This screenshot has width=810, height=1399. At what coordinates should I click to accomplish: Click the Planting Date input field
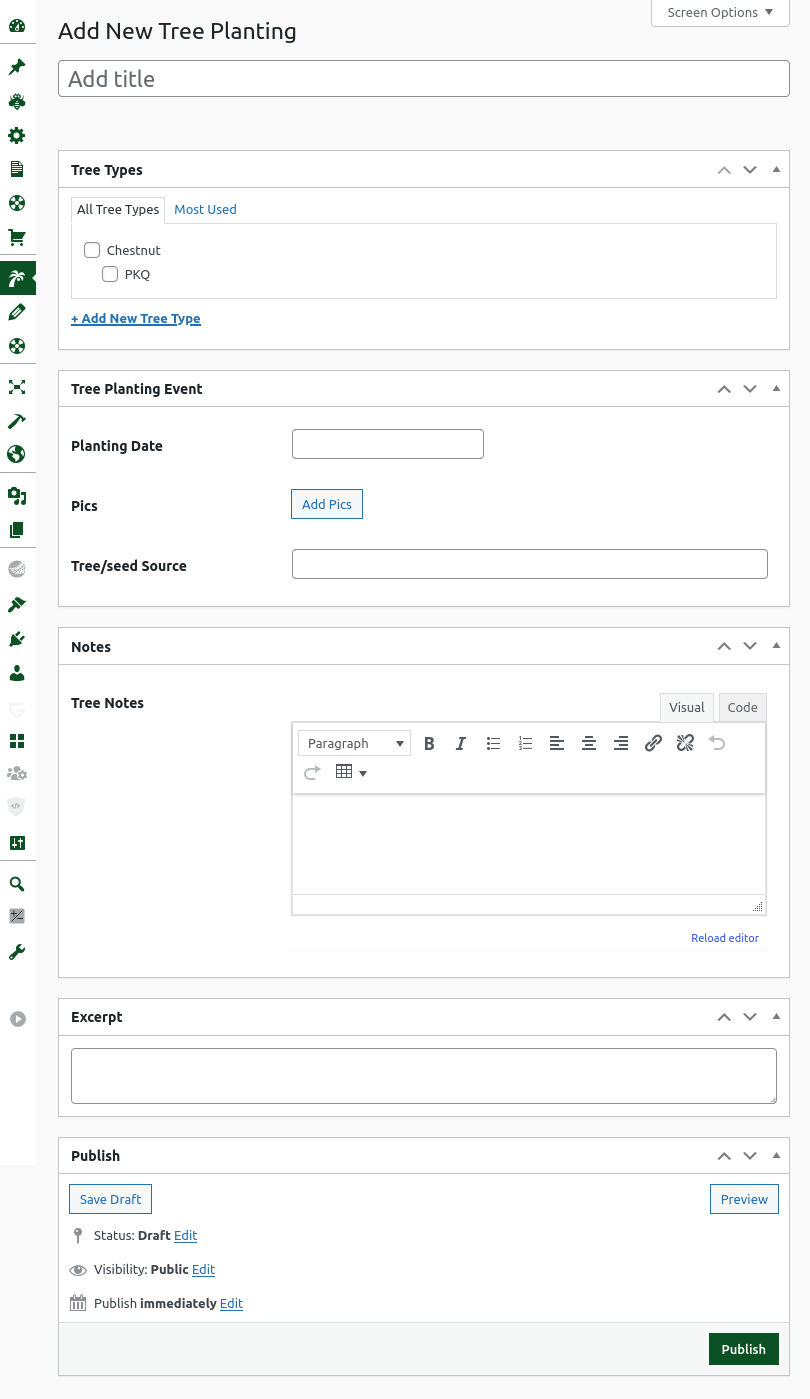(x=387, y=444)
